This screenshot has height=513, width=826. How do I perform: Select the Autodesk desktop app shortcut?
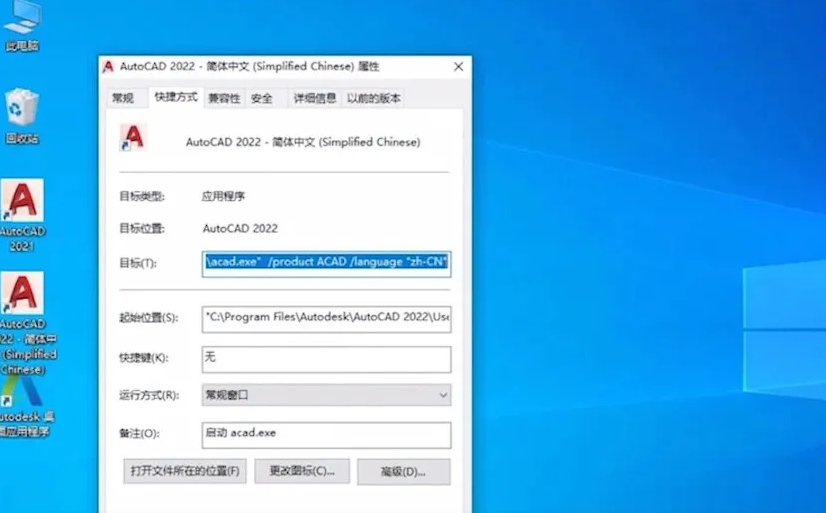pos(24,408)
